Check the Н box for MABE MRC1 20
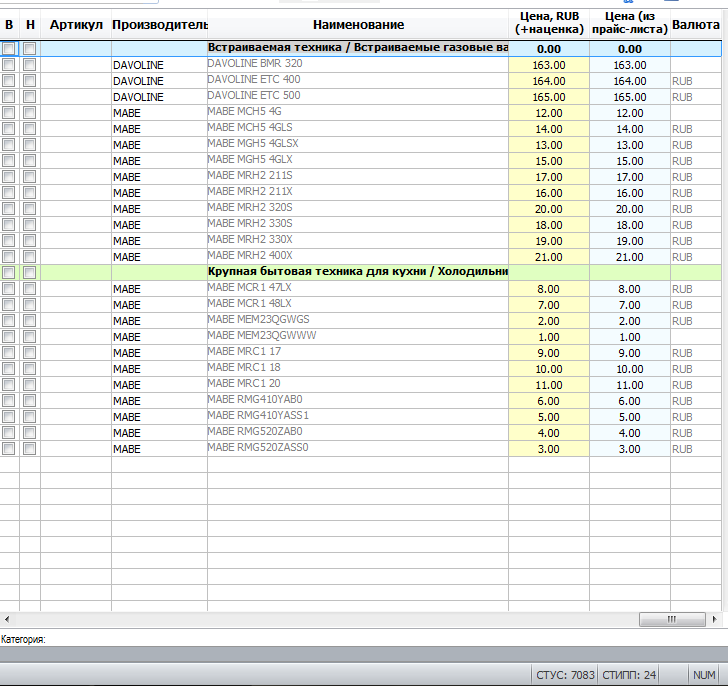 pos(29,385)
